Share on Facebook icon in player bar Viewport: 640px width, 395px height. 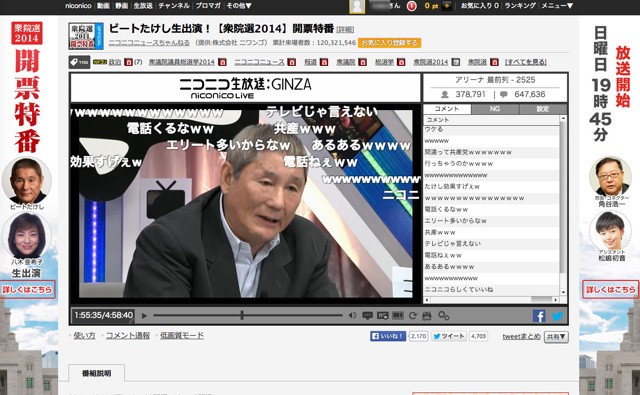[539, 316]
